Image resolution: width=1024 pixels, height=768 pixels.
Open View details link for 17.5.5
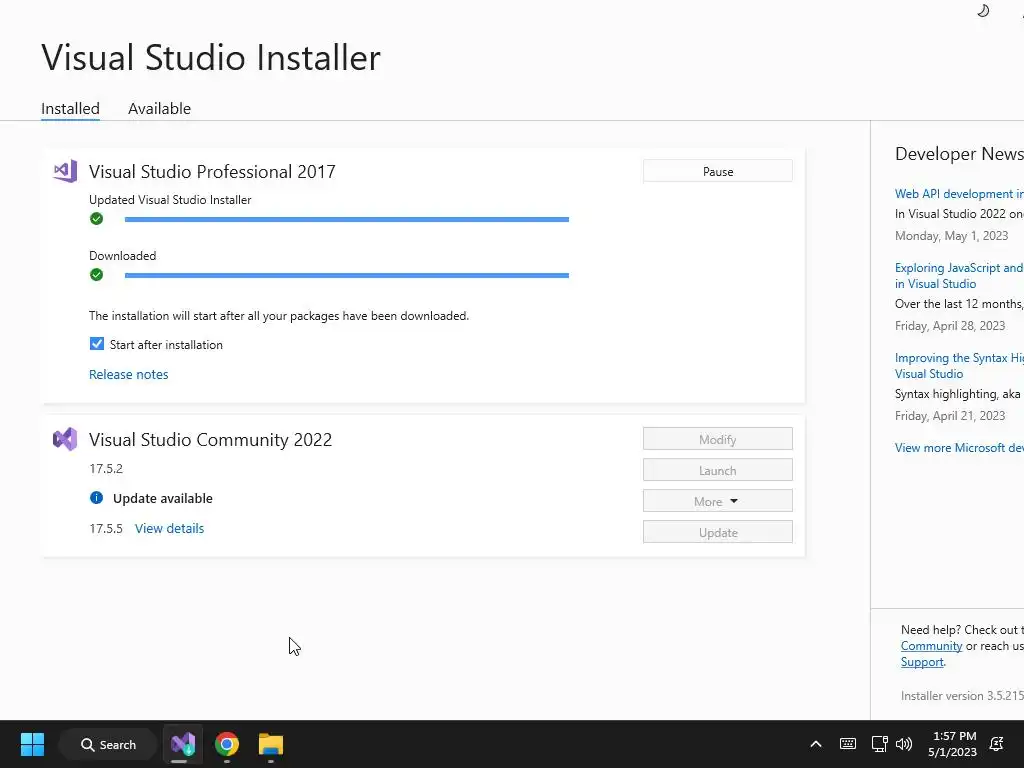tap(169, 528)
